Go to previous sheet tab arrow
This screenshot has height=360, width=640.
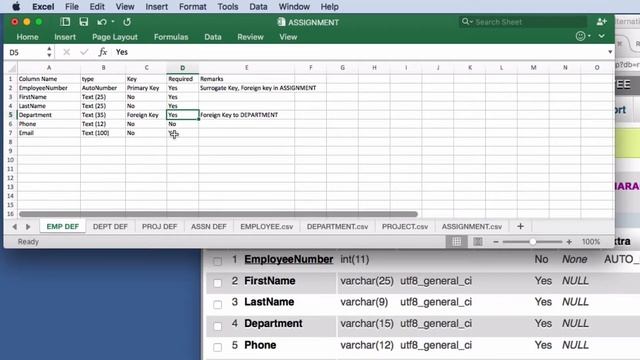click(15, 227)
